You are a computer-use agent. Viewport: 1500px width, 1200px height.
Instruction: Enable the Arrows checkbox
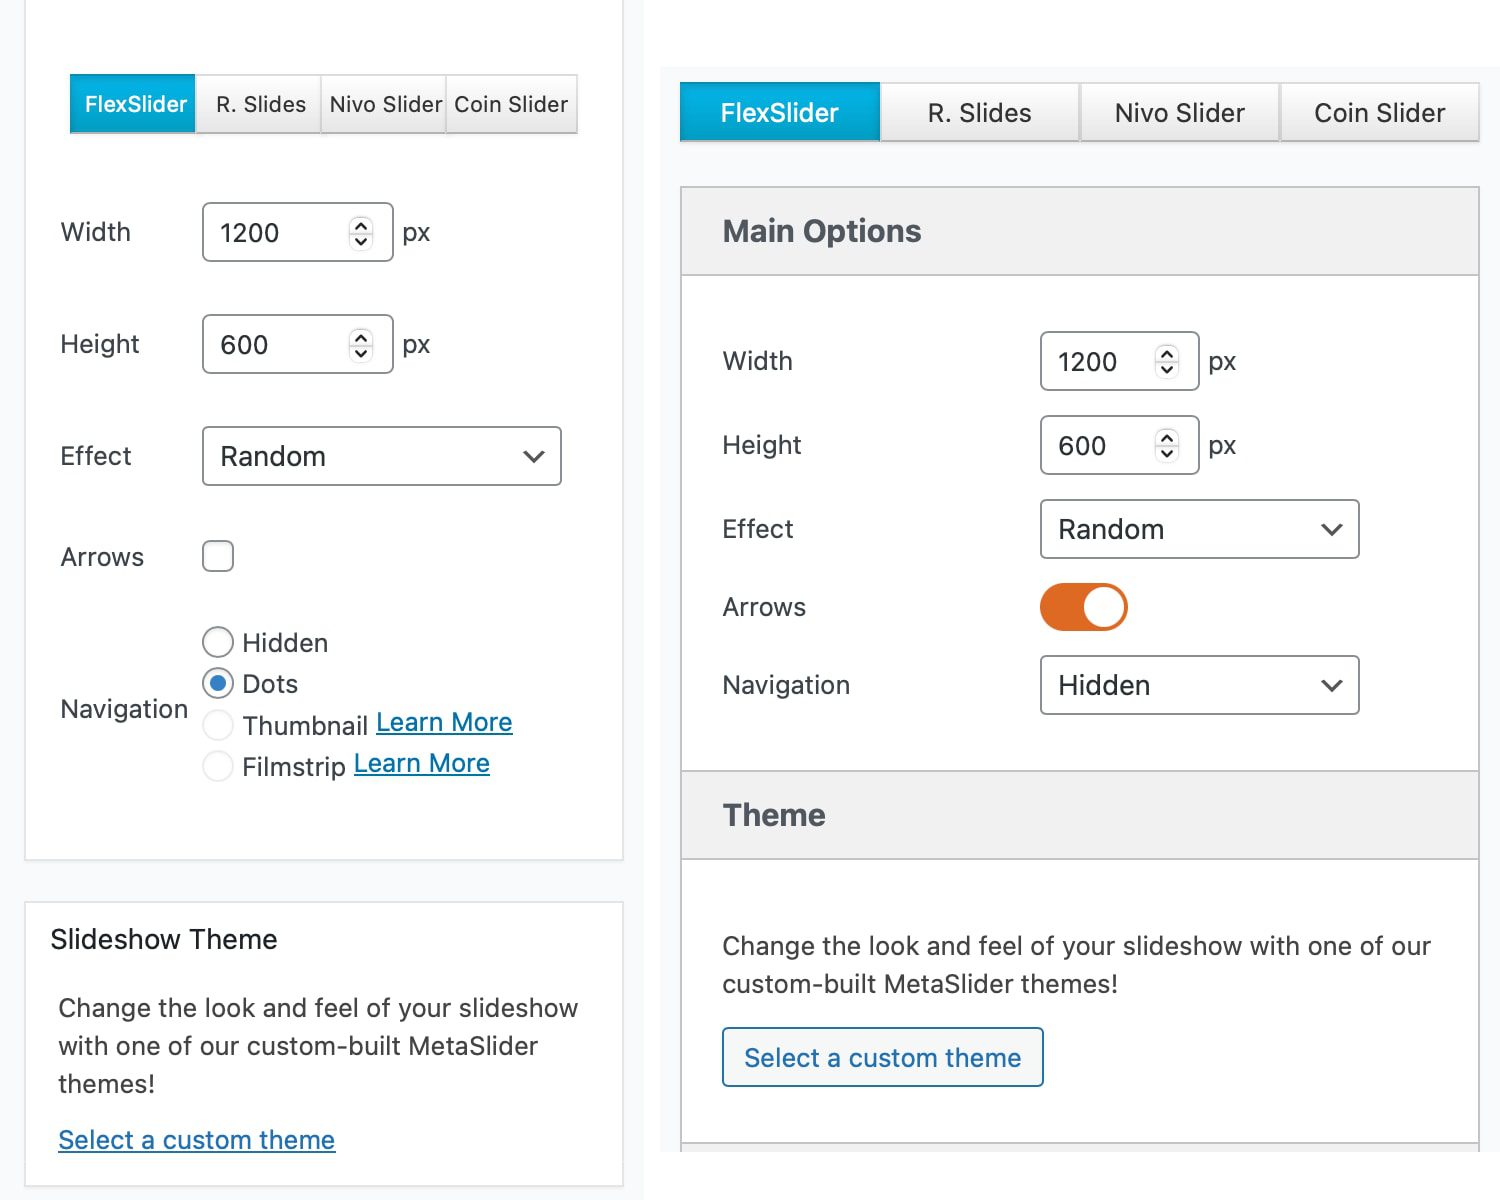[x=218, y=556]
